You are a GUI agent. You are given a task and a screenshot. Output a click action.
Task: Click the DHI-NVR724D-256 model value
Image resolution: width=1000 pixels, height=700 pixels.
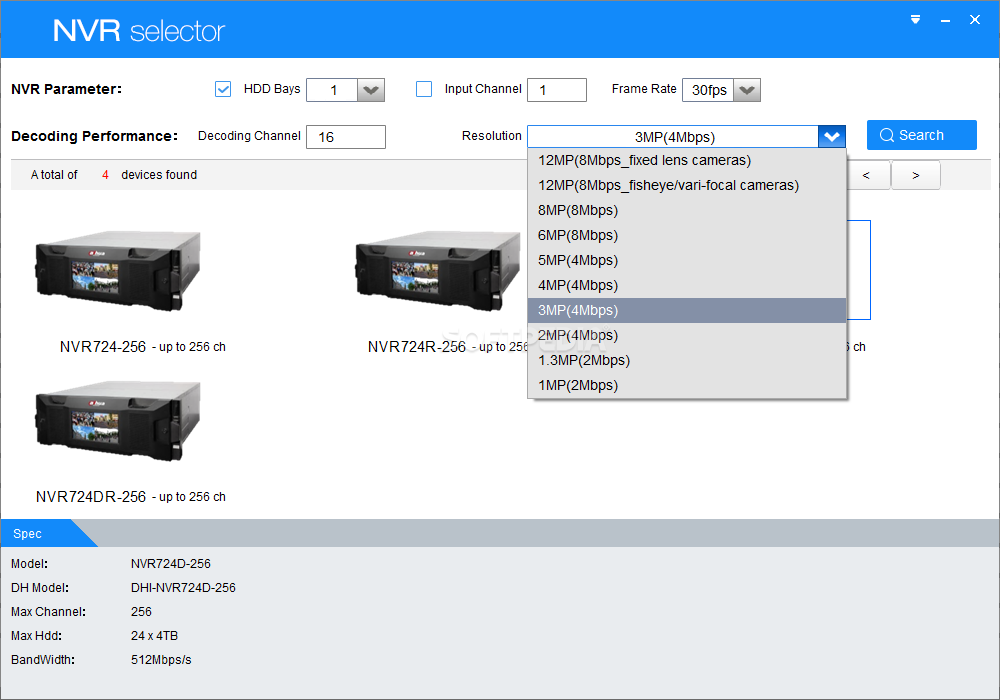pos(183,588)
